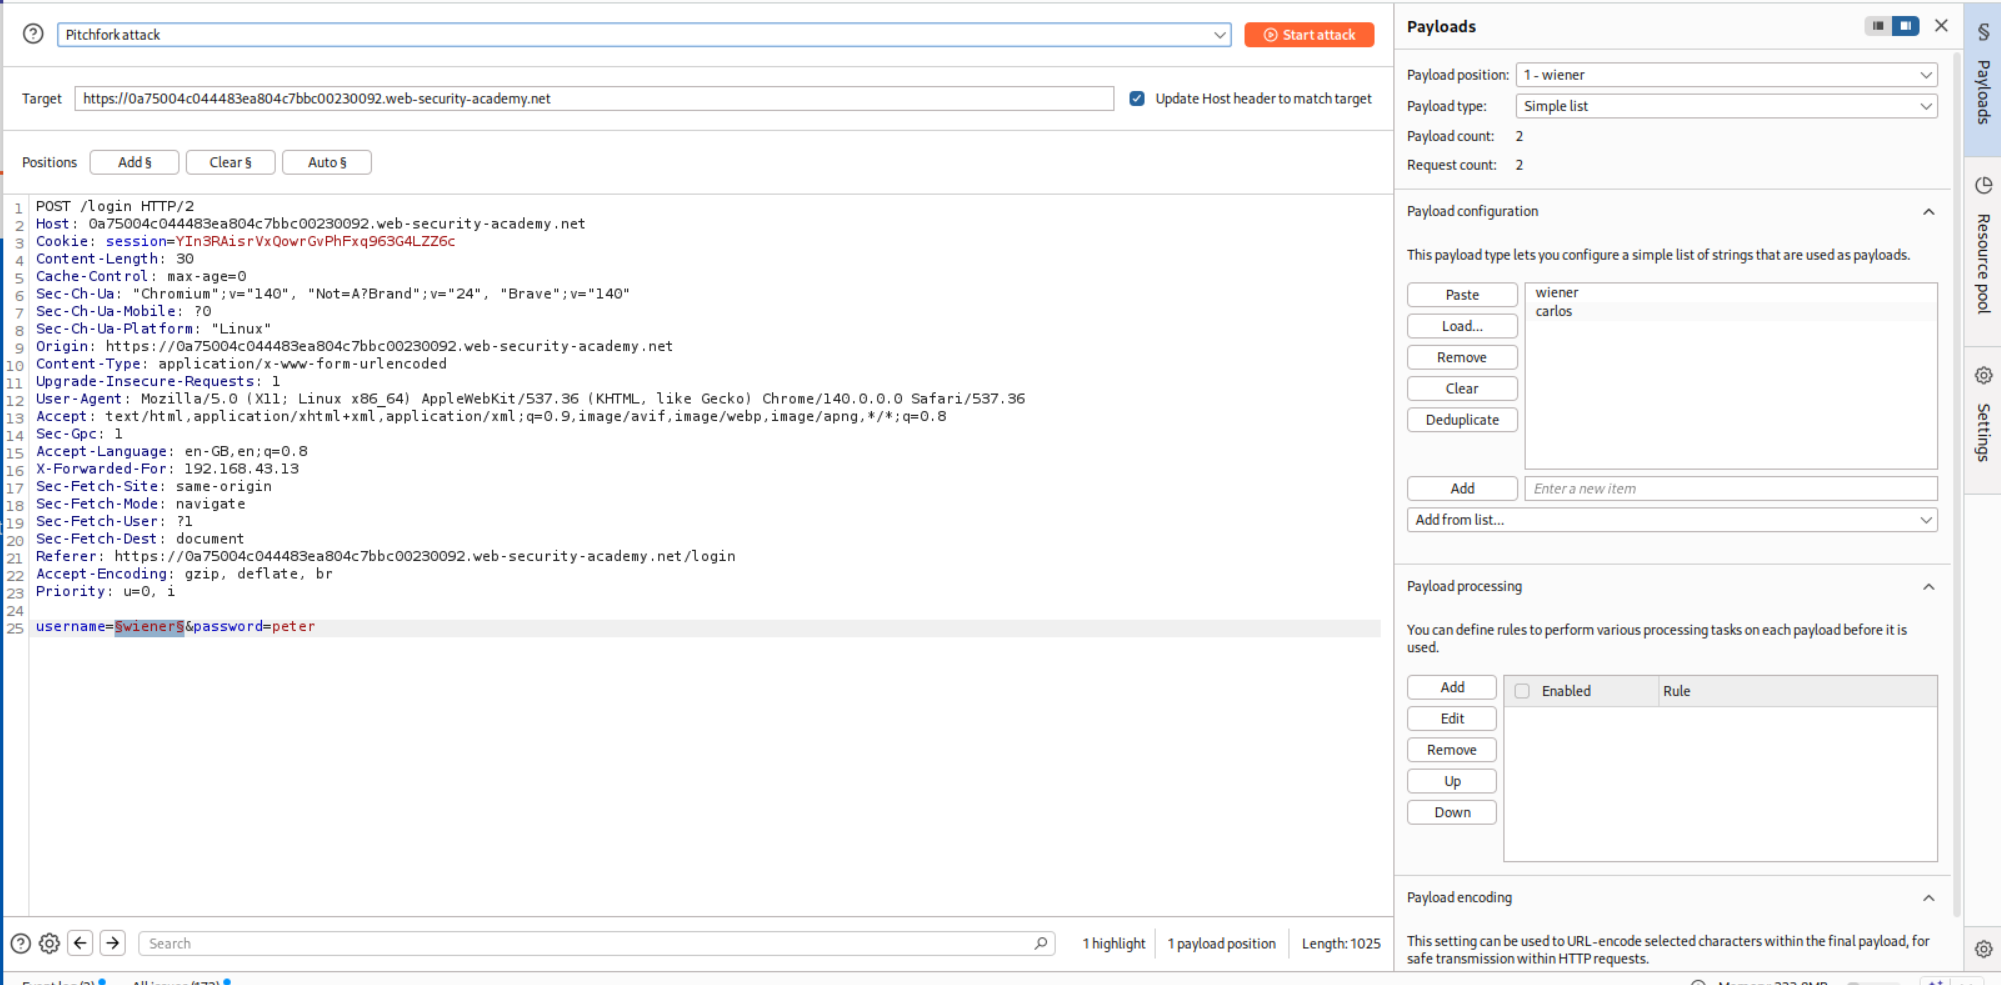Open the Payload position dropdown
The width and height of the screenshot is (2001, 985).
click(x=1925, y=75)
